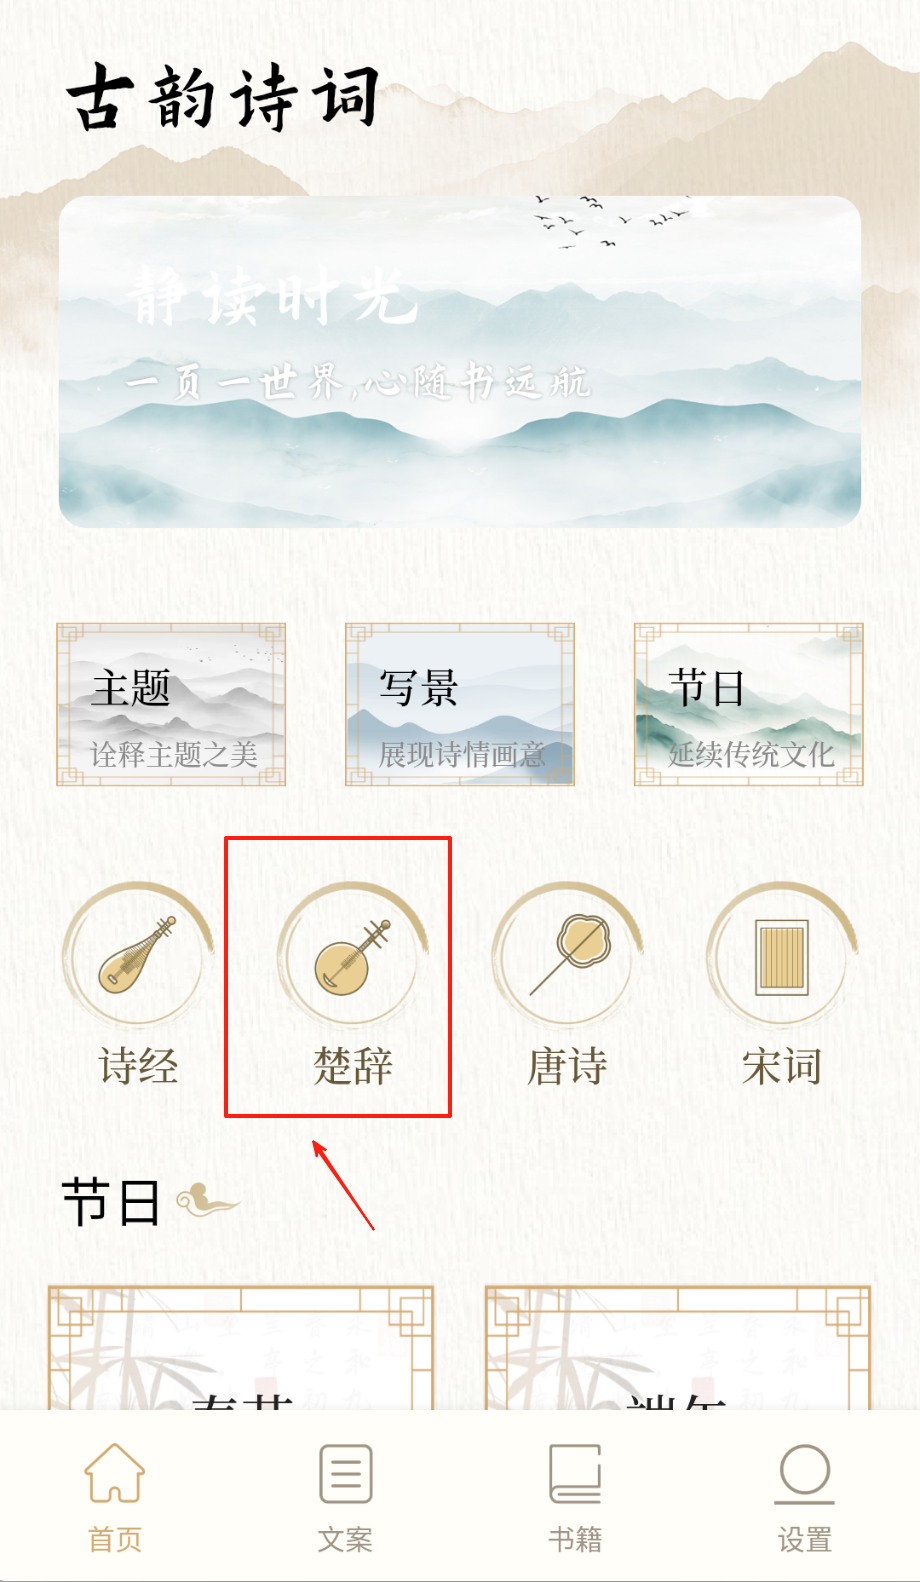
Task: Open the 节日 category card
Action: (x=749, y=704)
